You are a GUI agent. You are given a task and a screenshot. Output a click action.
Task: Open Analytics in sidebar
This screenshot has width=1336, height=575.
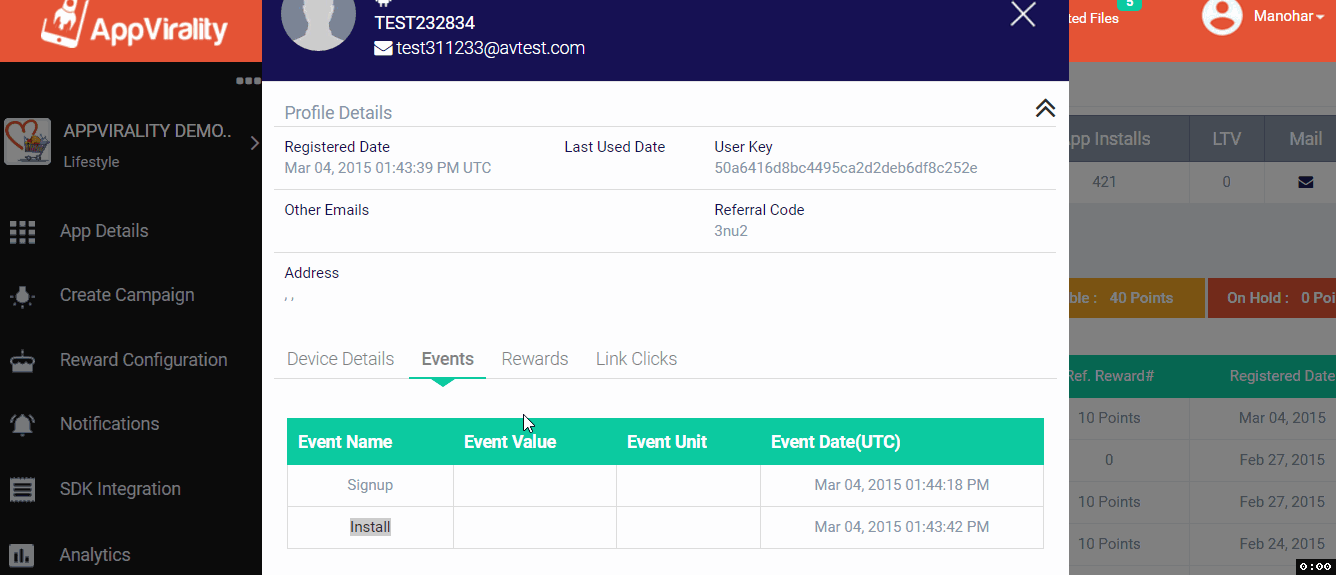coord(95,555)
